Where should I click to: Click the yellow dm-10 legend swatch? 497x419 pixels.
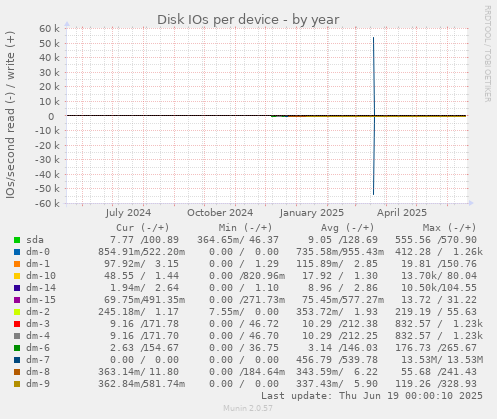pos(17,276)
